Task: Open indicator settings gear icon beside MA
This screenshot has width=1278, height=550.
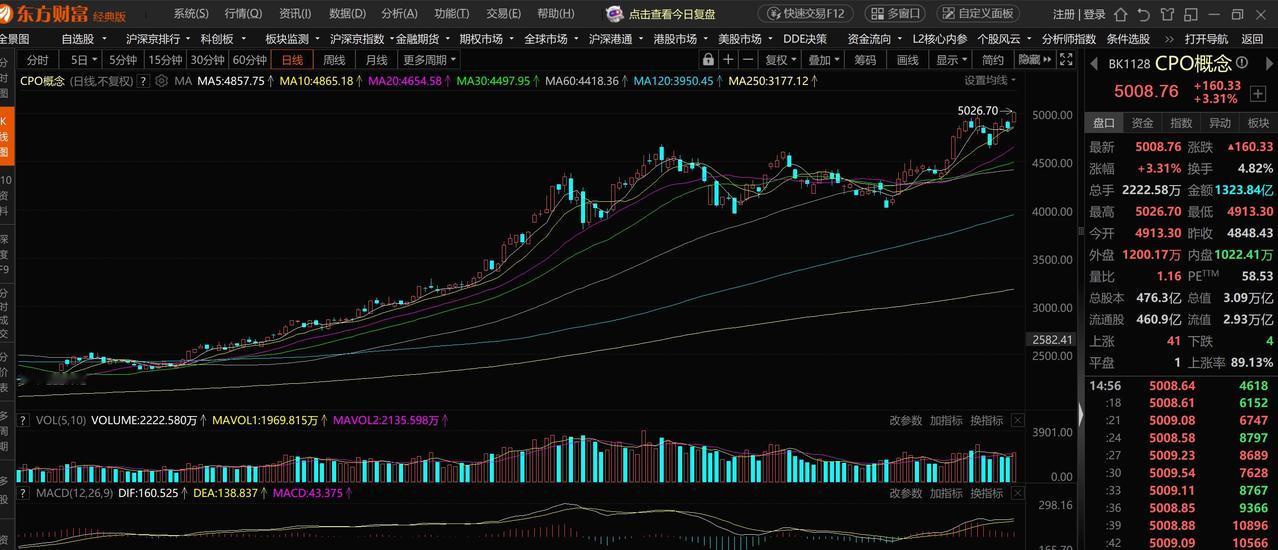Action: point(160,81)
